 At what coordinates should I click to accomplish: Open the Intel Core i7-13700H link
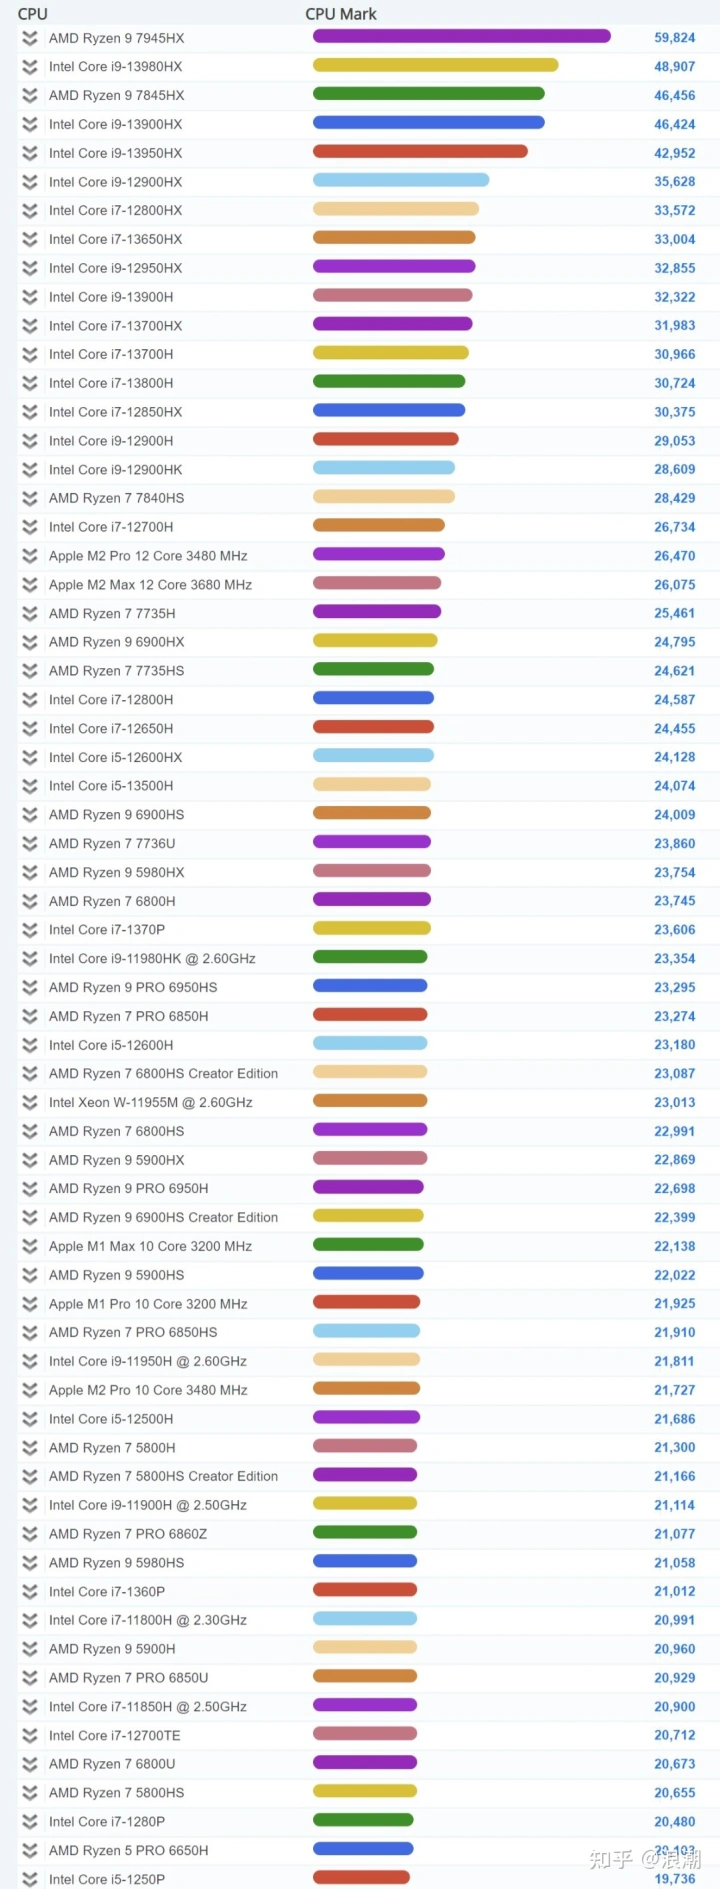coord(111,355)
